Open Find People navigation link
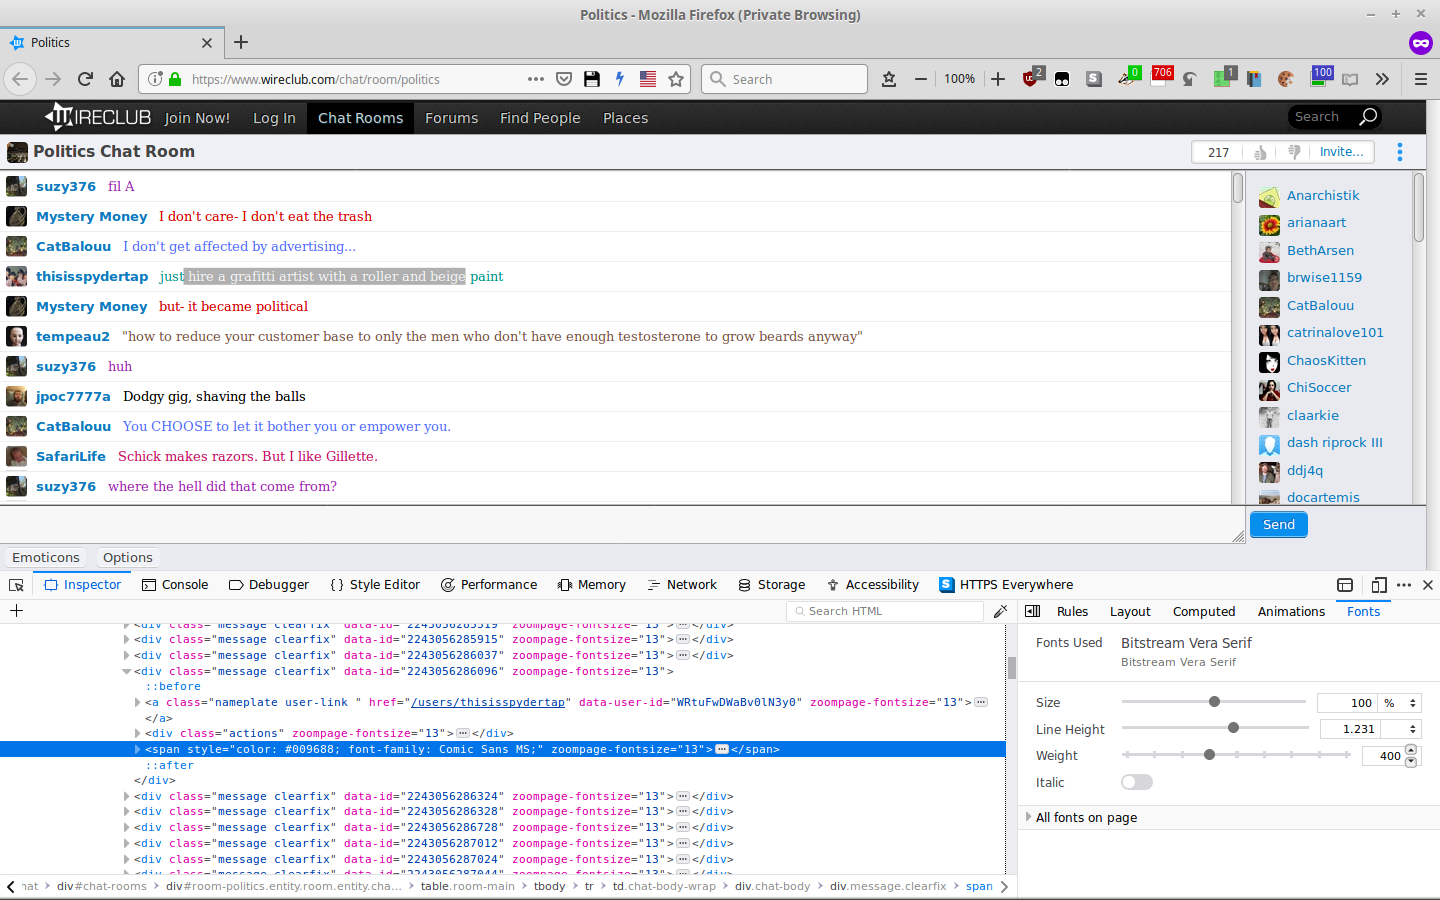Image resolution: width=1440 pixels, height=900 pixels. point(540,118)
